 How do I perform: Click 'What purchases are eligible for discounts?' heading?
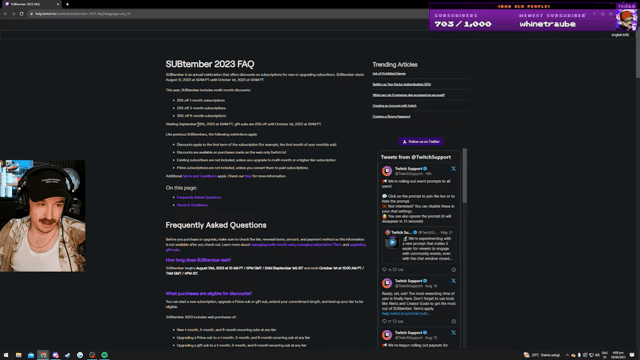[x=209, y=293]
